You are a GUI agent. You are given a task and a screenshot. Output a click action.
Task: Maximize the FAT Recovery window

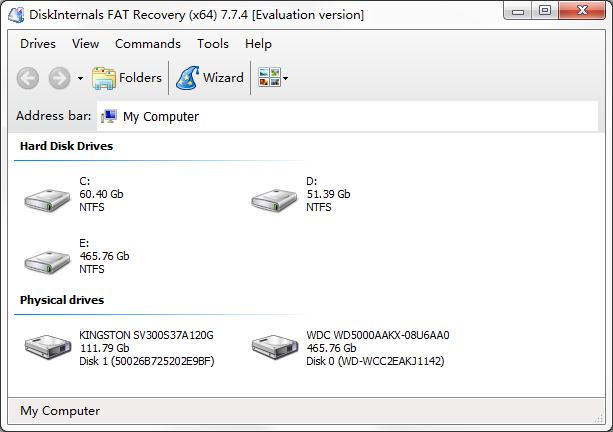coord(545,11)
